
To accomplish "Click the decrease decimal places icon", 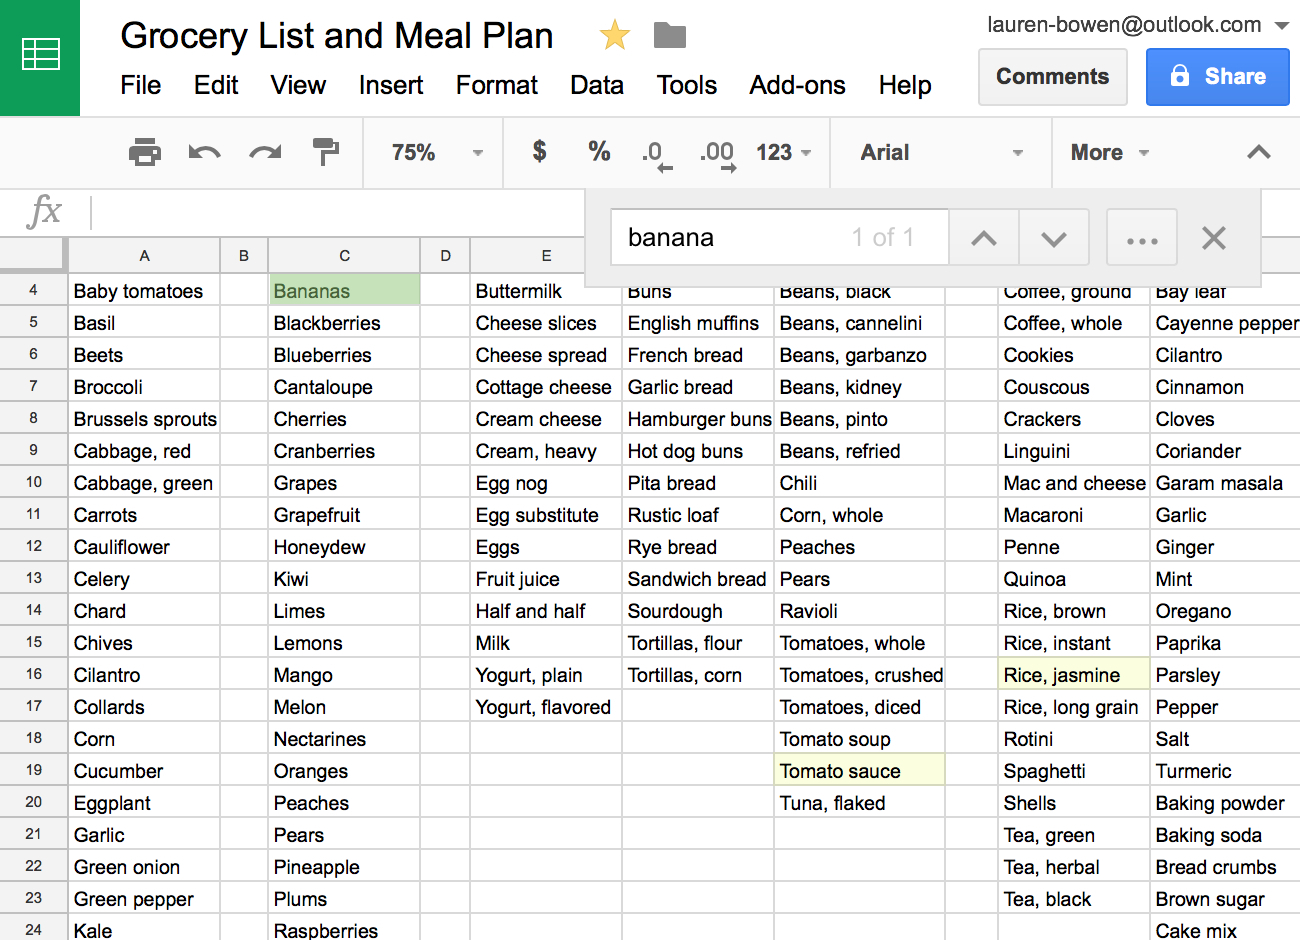I will pyautogui.click(x=655, y=152).
